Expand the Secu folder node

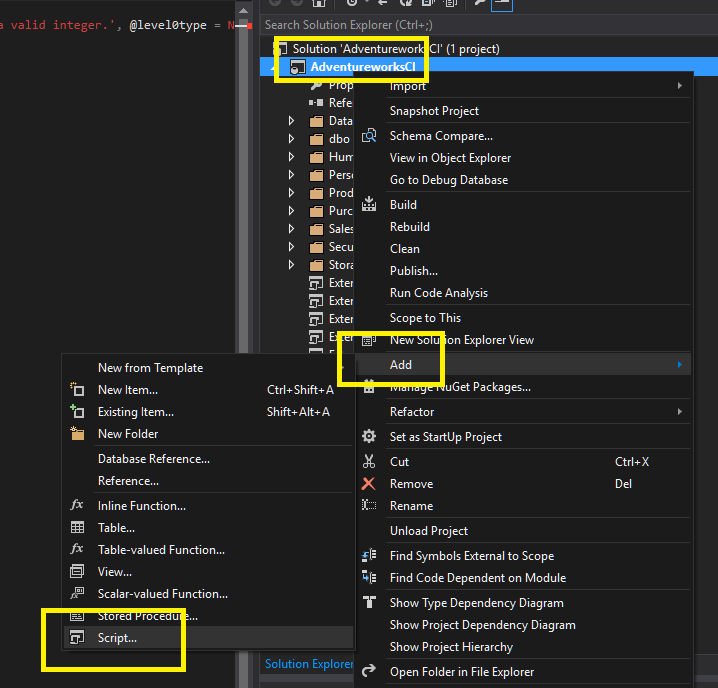[x=291, y=247]
